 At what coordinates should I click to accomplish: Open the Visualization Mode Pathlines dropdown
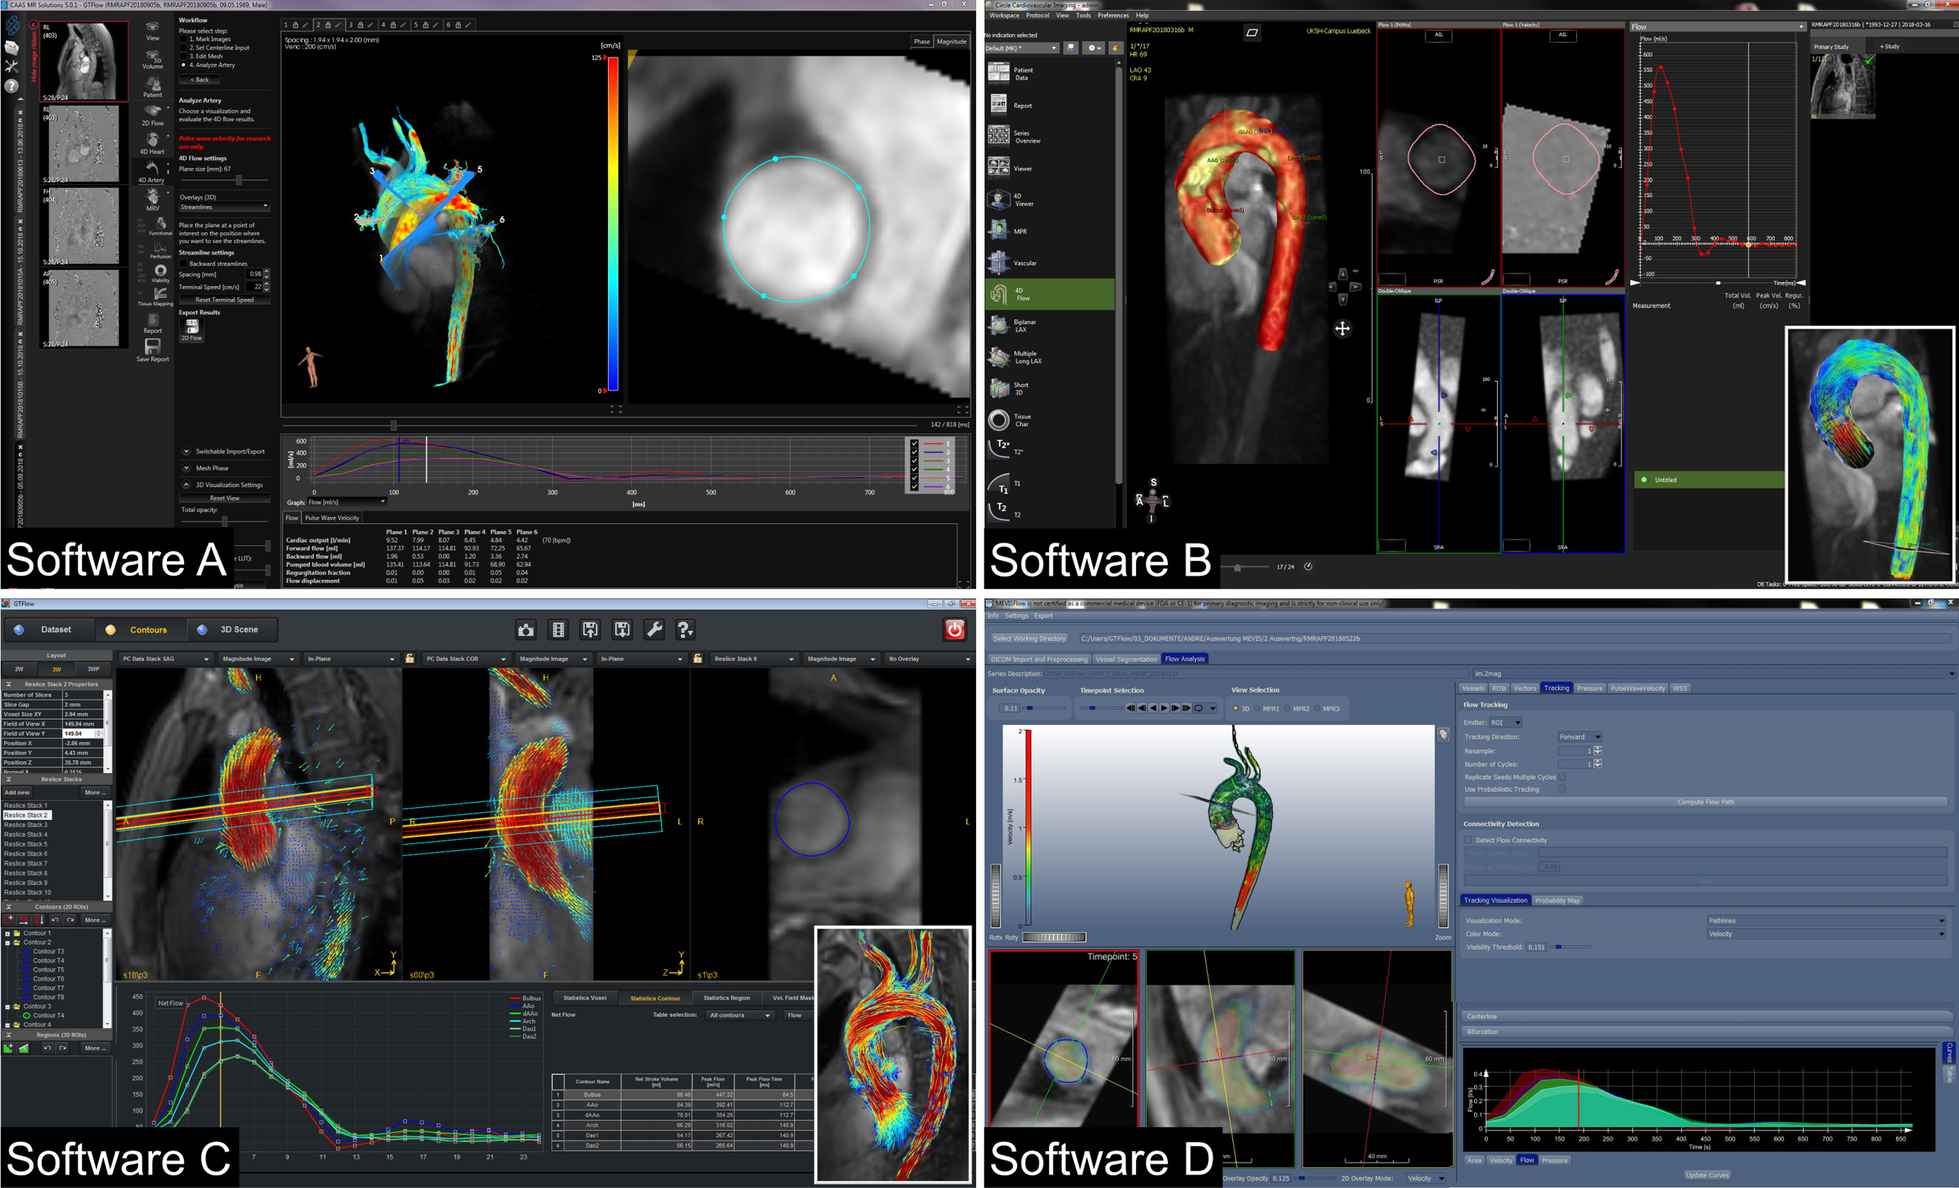pyautogui.click(x=1826, y=921)
